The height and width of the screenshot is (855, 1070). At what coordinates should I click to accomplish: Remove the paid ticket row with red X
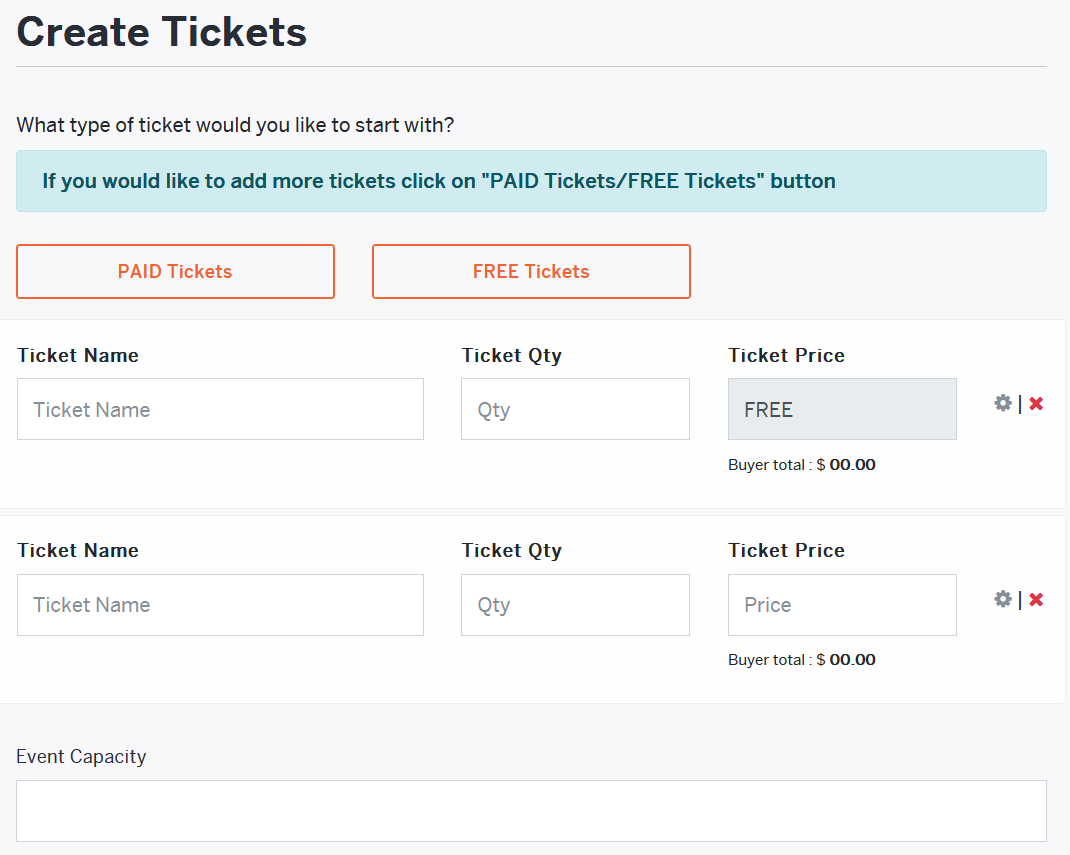tap(1036, 600)
